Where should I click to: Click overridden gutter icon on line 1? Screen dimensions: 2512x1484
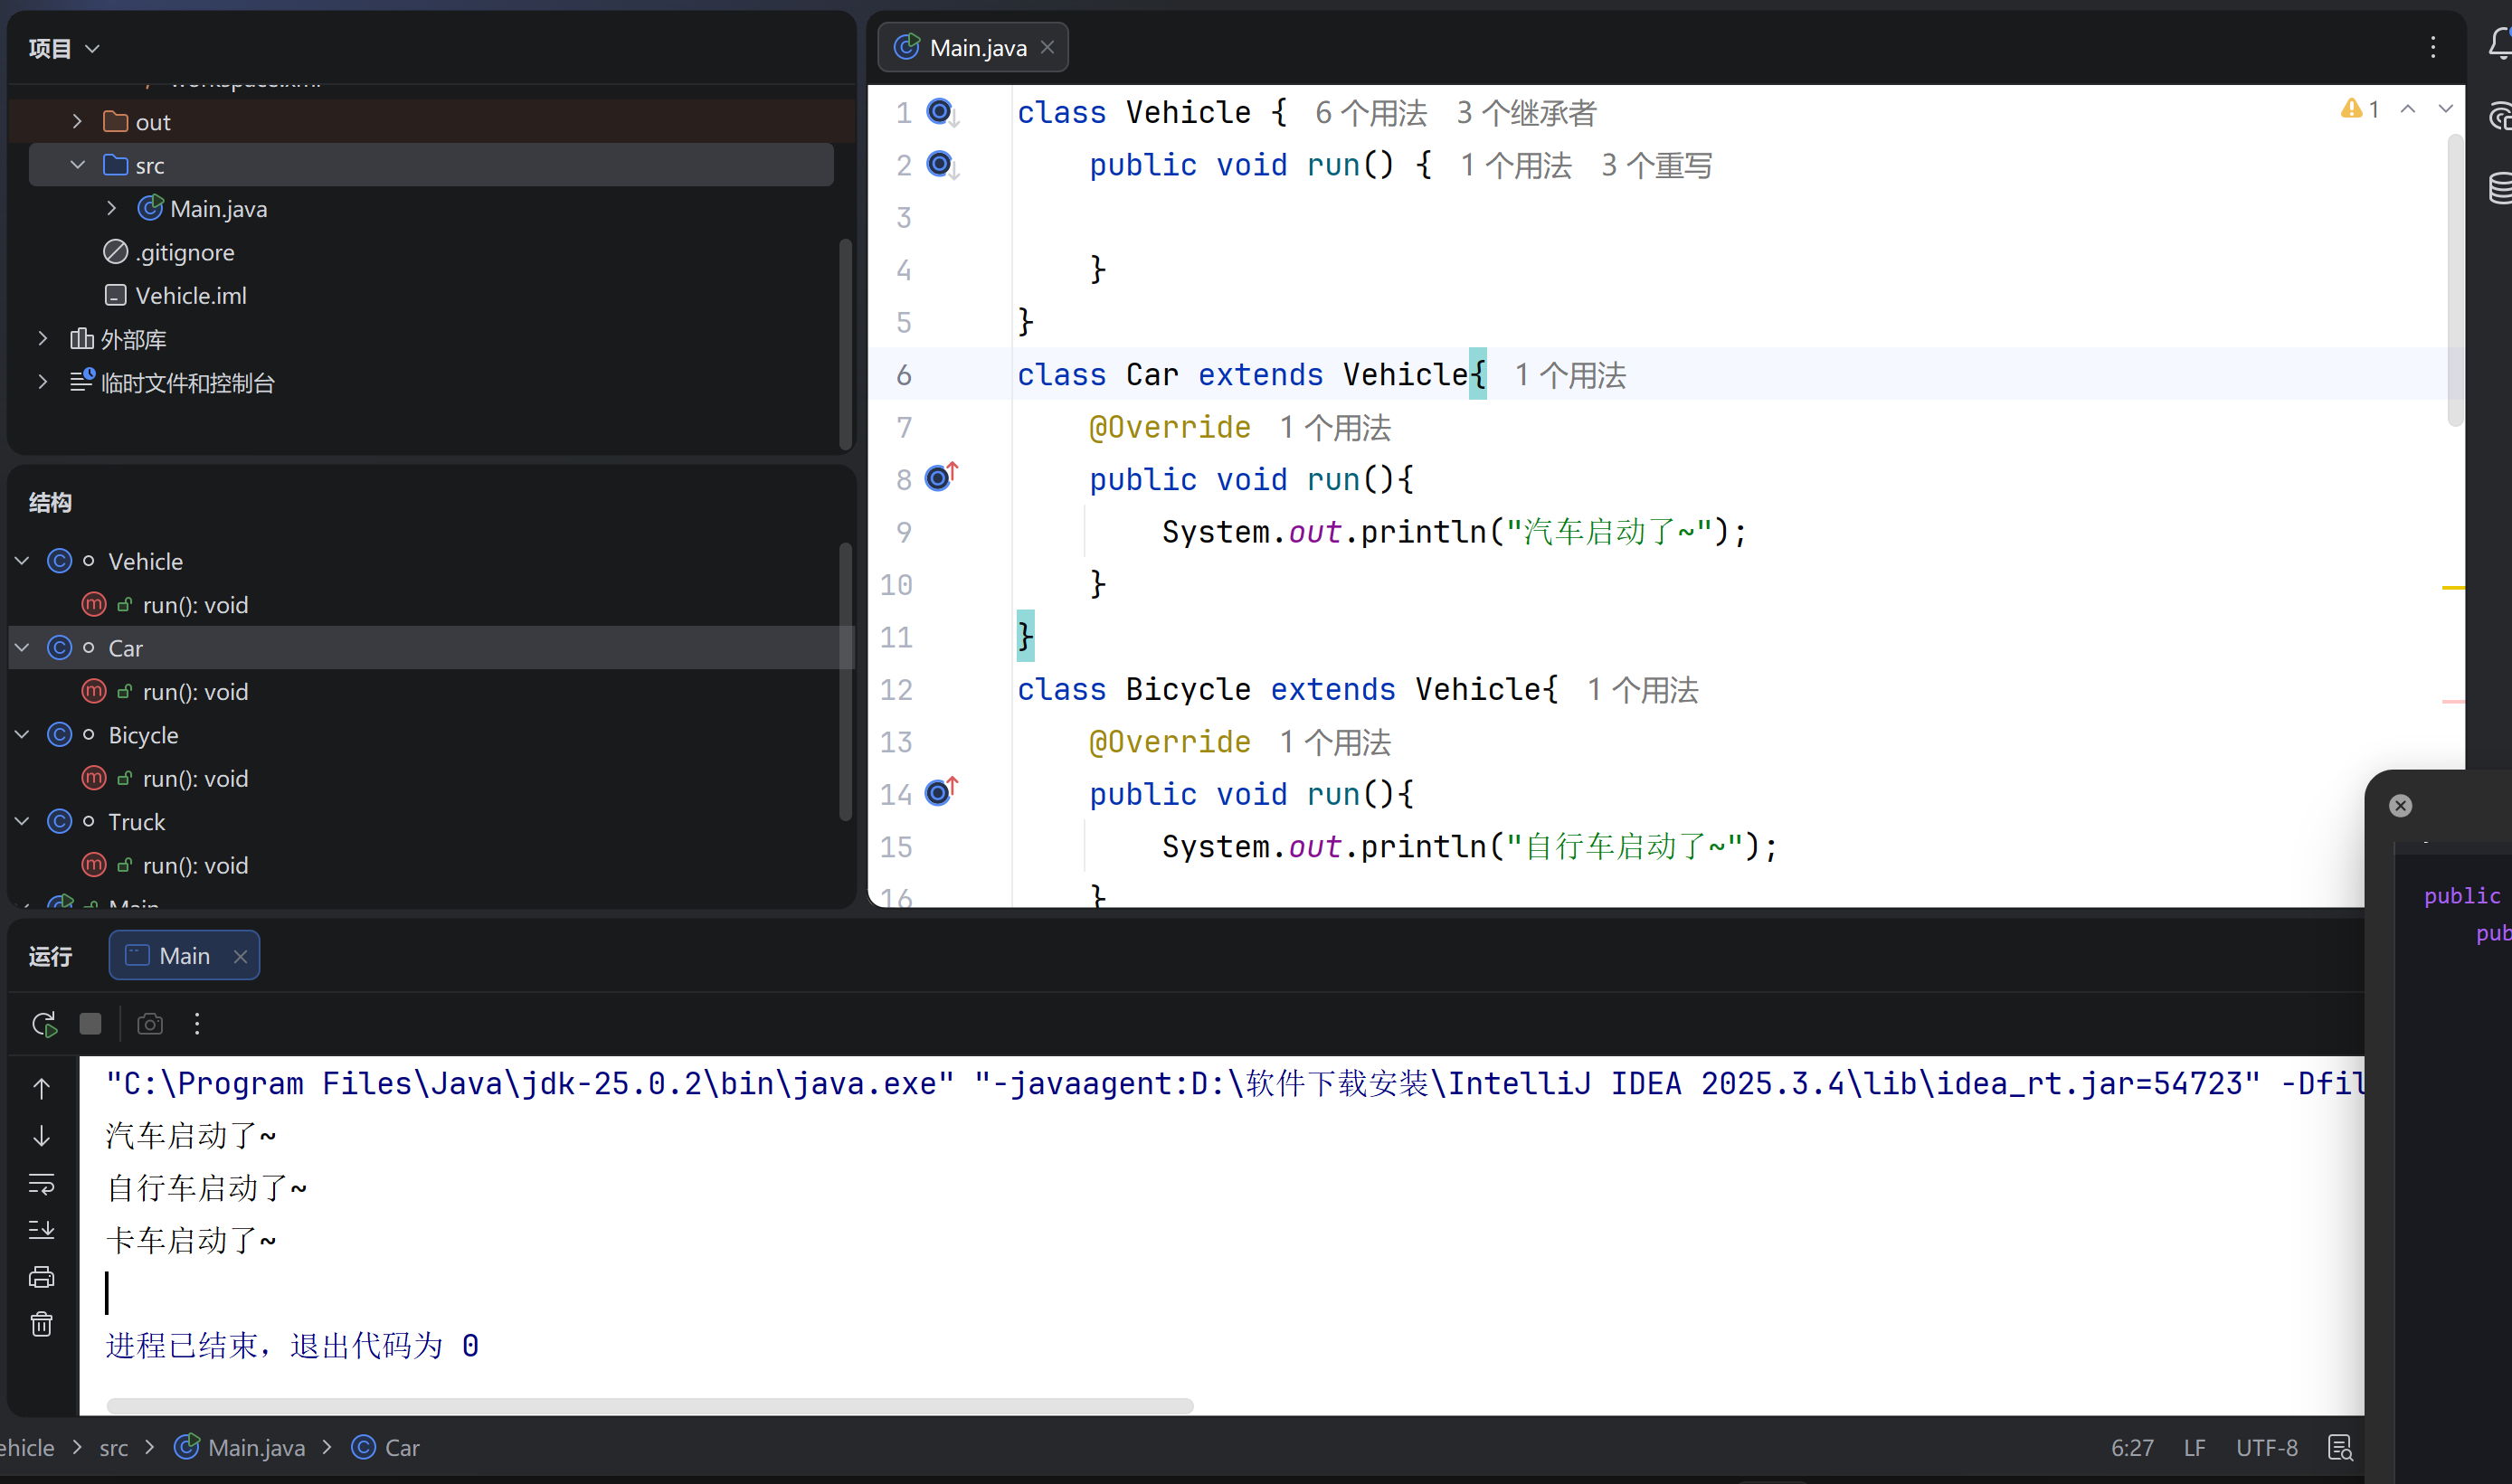[940, 111]
